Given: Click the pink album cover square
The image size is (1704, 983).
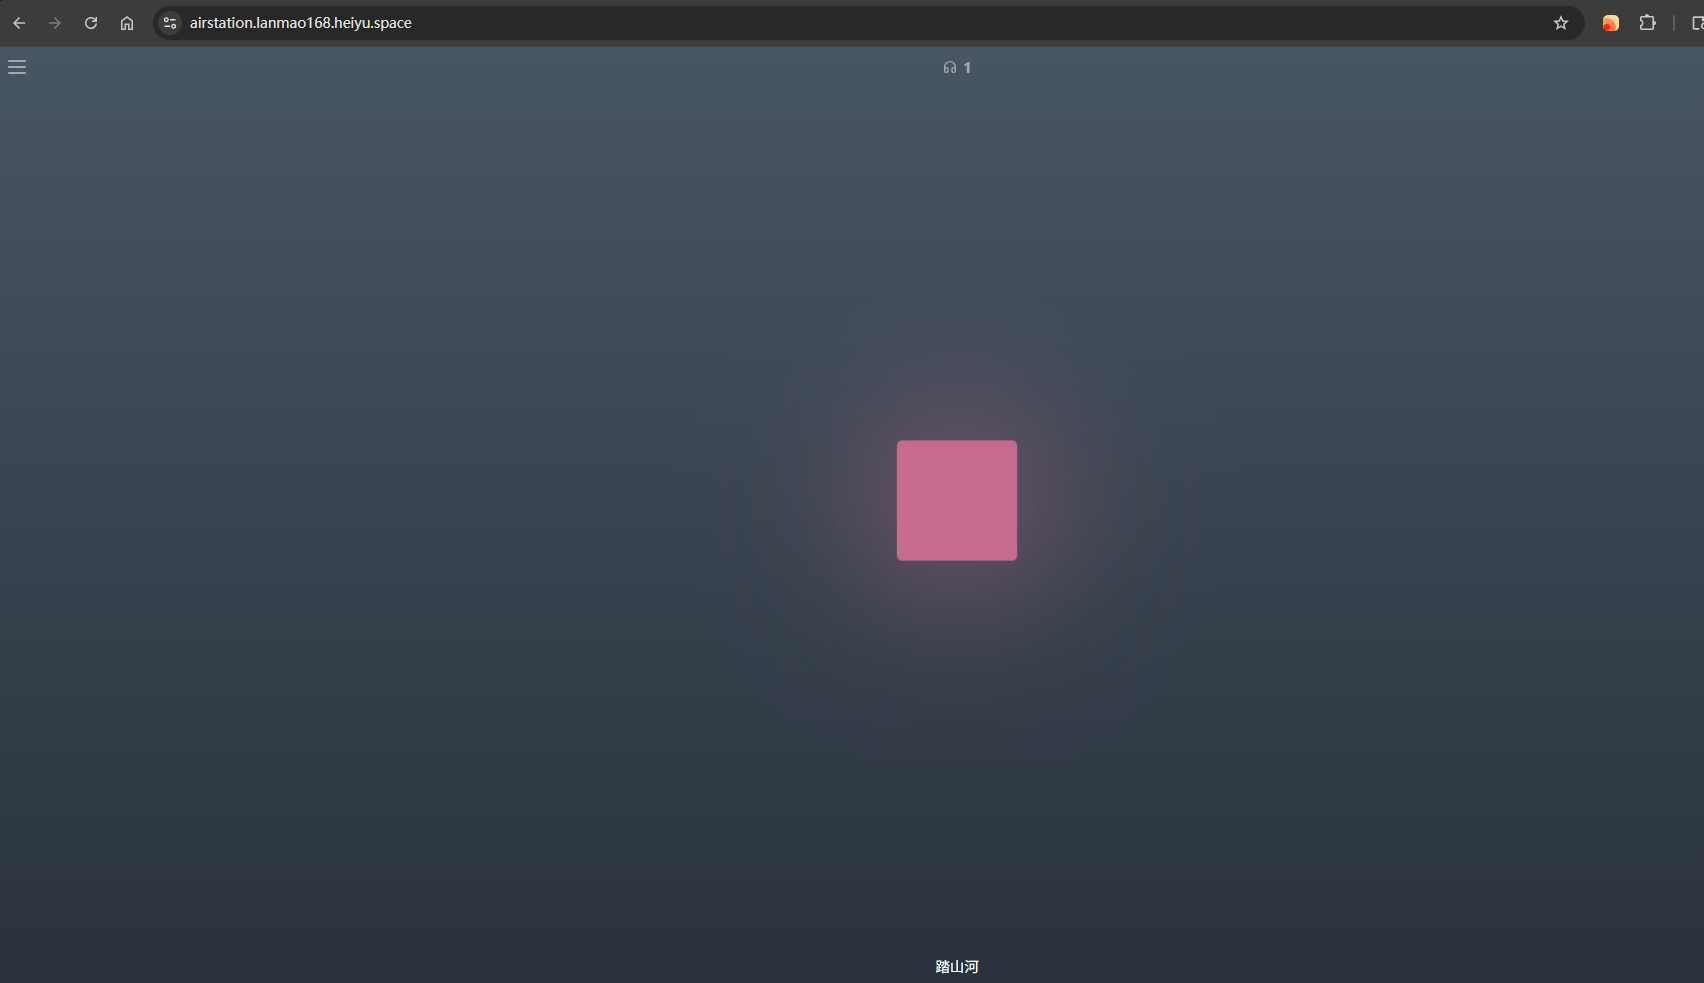Looking at the screenshot, I should pyautogui.click(x=957, y=500).
